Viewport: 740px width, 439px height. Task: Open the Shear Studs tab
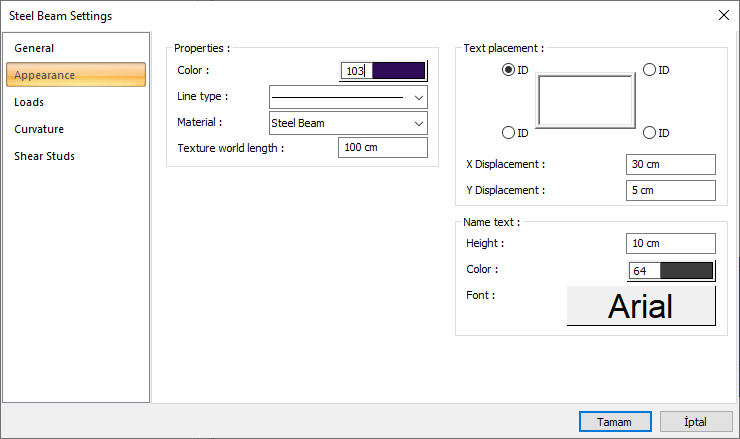(45, 156)
